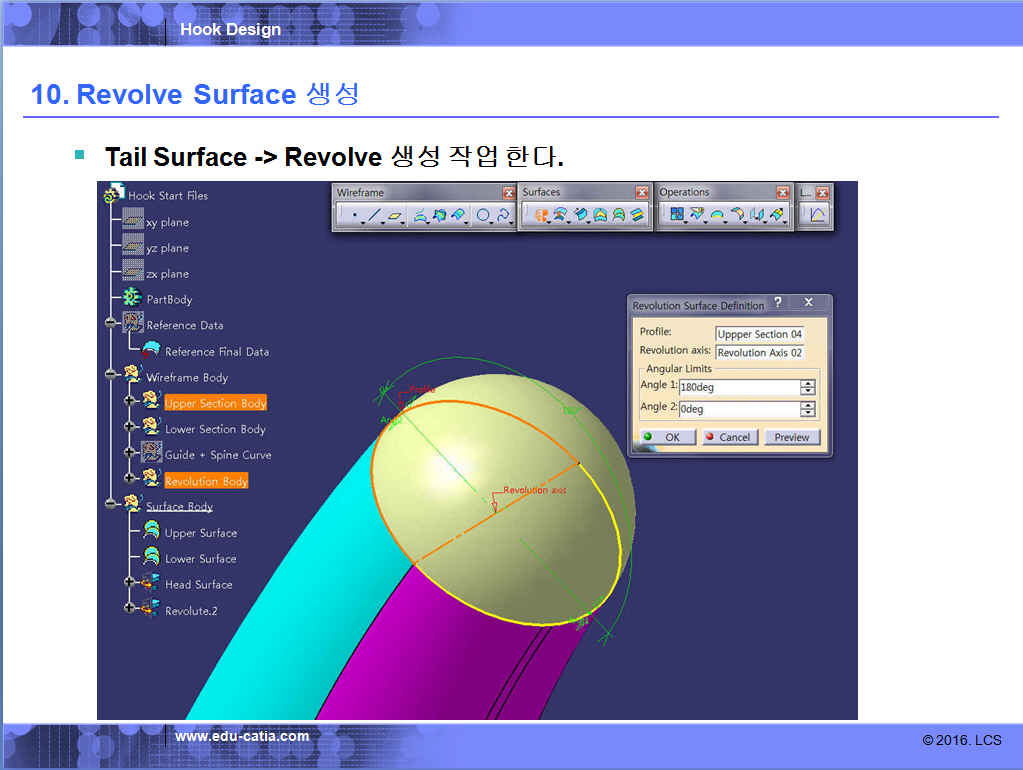Collapse the Wireframe Body tree node
Image resolution: width=1023 pixels, height=770 pixels.
(x=110, y=376)
